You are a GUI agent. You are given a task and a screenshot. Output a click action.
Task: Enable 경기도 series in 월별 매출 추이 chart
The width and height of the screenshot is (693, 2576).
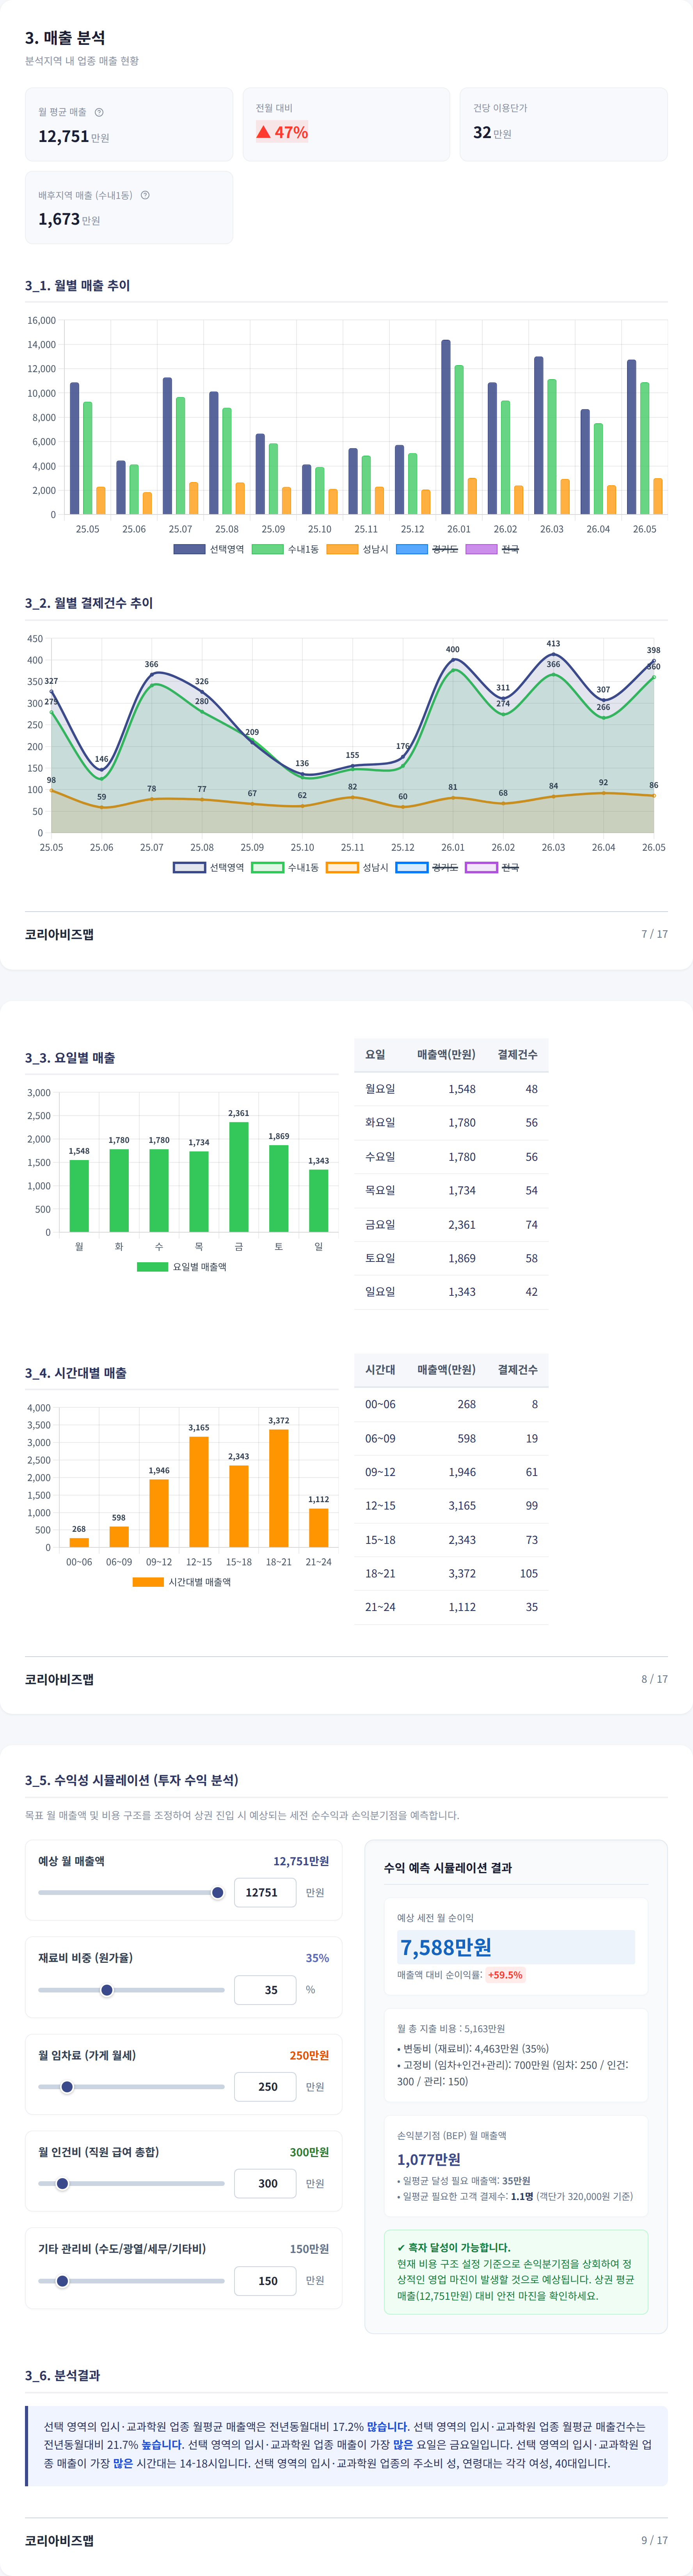pyautogui.click(x=427, y=549)
